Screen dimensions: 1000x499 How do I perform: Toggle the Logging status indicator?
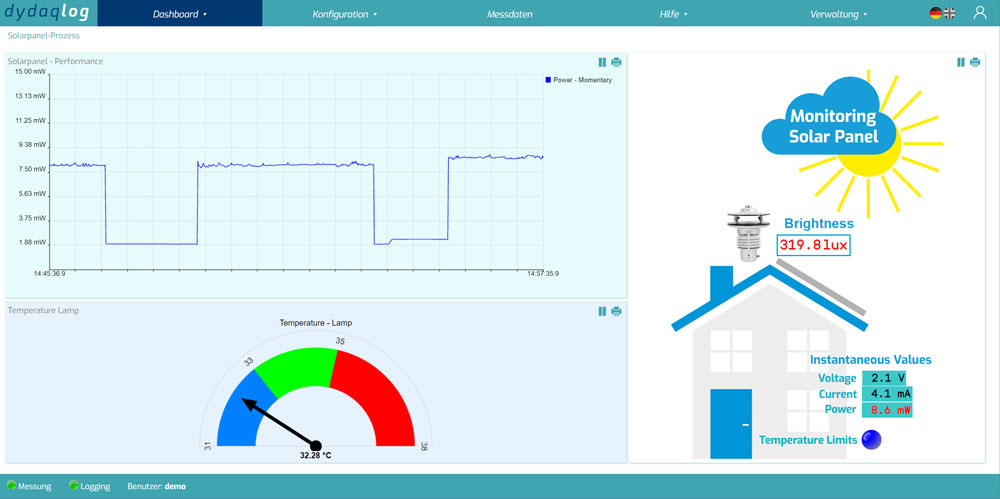pos(74,486)
